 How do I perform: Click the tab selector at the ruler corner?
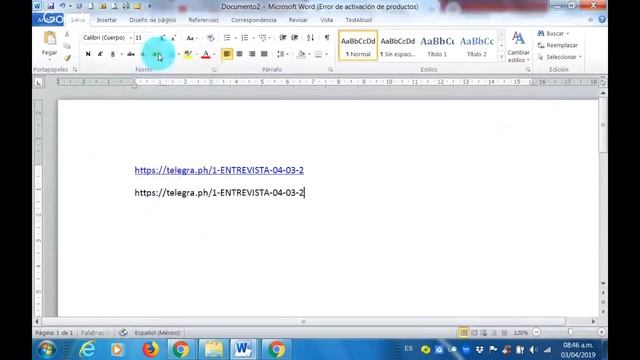tap(38, 83)
